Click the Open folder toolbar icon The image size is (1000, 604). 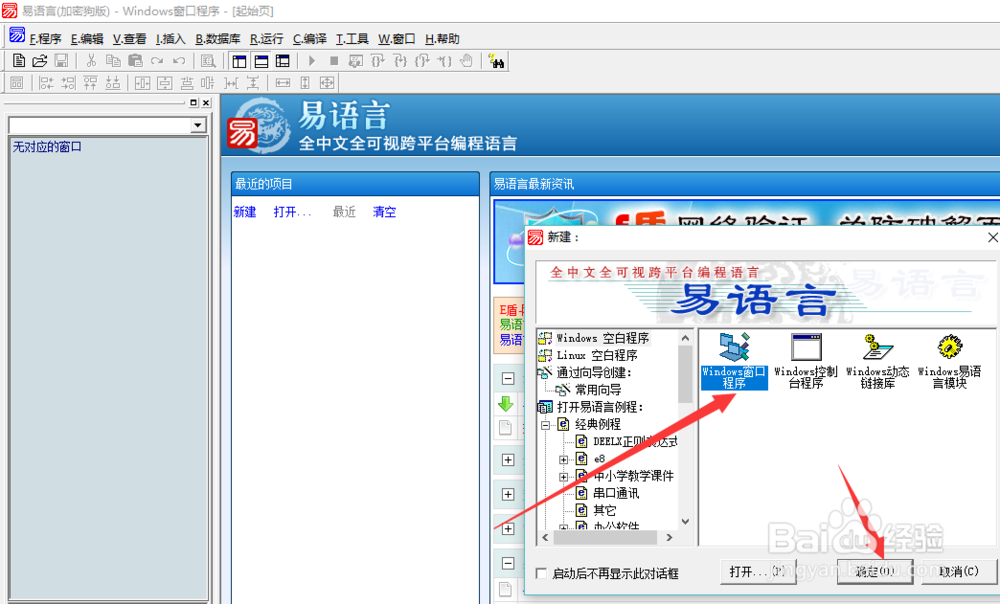coord(40,61)
